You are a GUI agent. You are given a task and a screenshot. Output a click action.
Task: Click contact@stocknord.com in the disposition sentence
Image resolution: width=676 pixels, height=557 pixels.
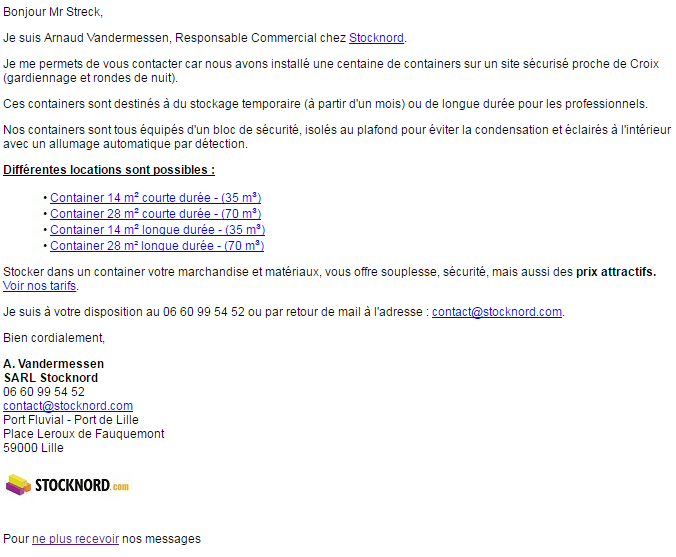[497, 311]
